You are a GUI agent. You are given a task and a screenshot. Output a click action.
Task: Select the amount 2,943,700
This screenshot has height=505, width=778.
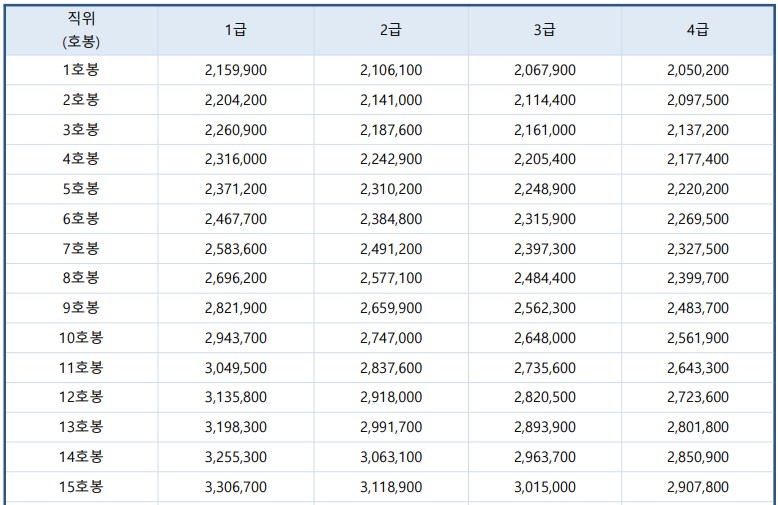[x=236, y=338]
